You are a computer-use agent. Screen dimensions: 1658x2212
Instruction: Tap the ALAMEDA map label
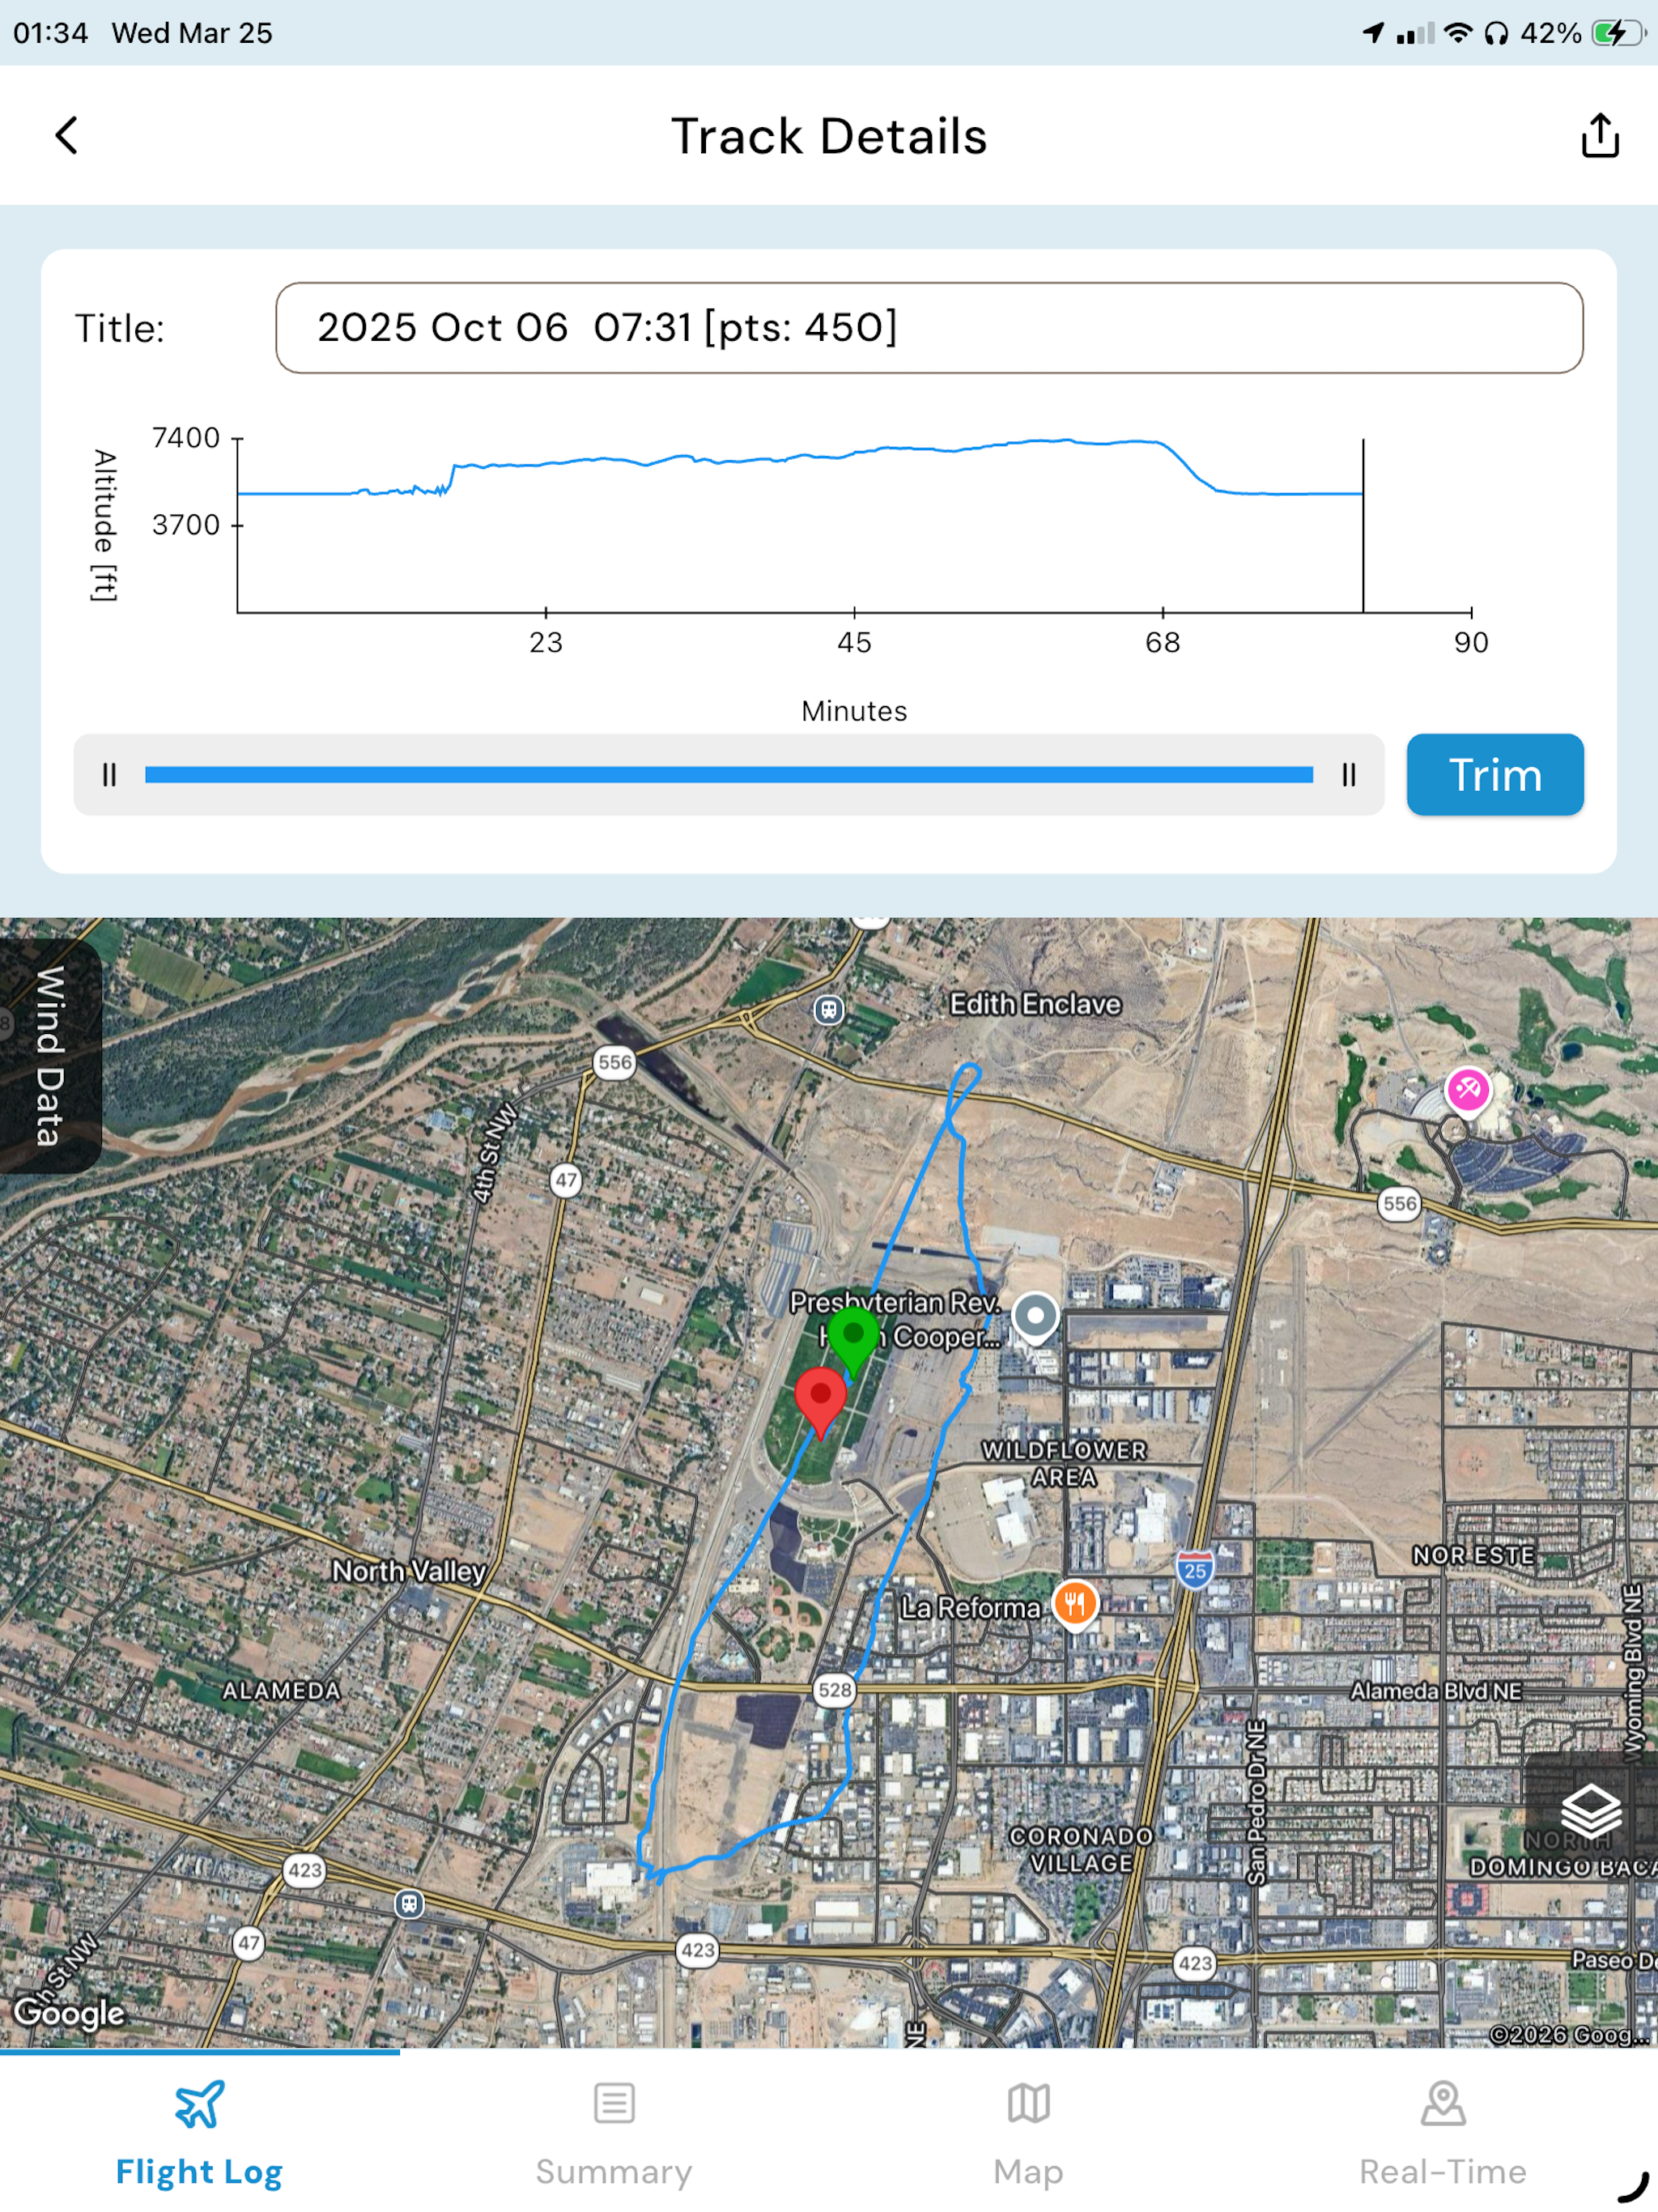[281, 1690]
